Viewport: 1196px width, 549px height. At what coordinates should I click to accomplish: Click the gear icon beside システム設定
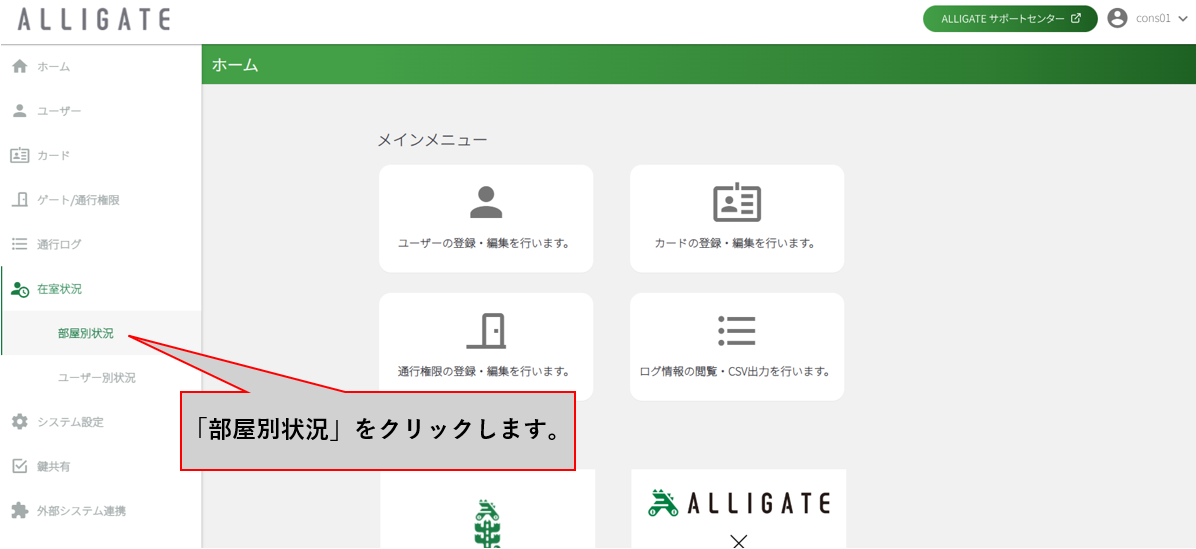coord(20,422)
